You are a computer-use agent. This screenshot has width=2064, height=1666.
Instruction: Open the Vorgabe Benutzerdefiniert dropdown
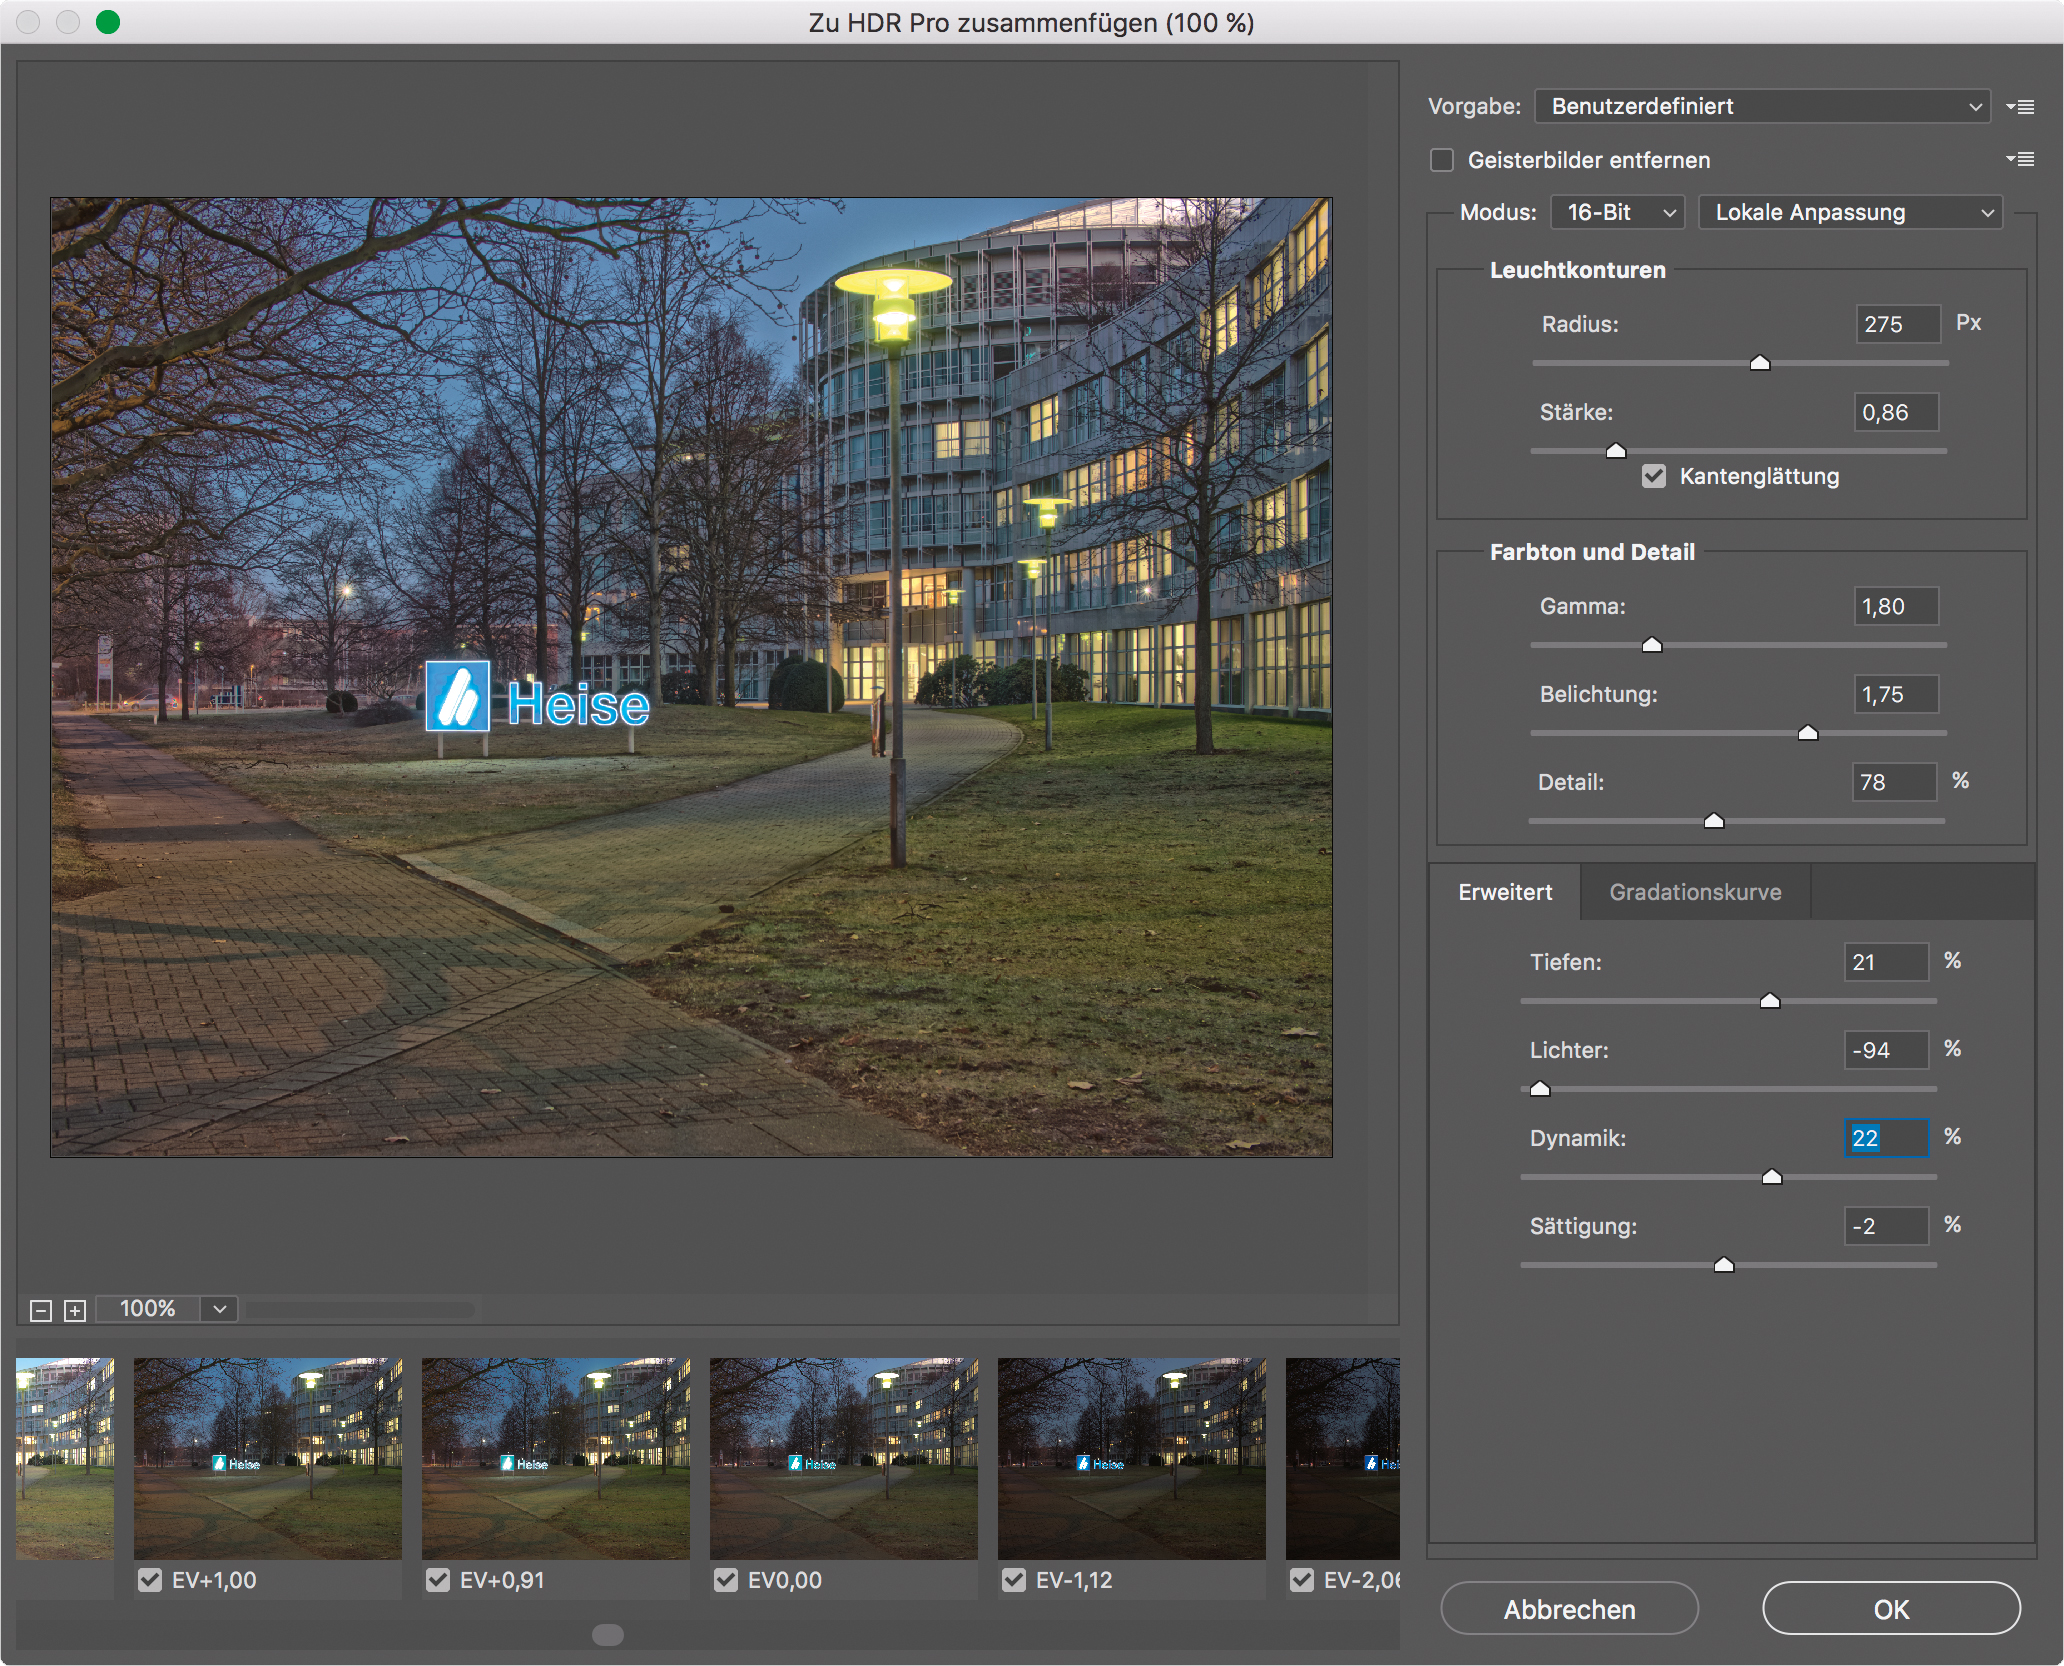pyautogui.click(x=1761, y=106)
